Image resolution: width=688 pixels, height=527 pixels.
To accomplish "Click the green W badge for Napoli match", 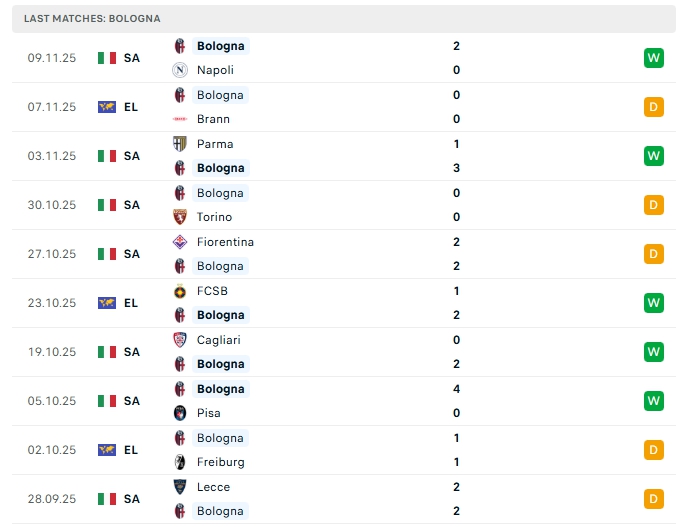I will click(x=654, y=58).
